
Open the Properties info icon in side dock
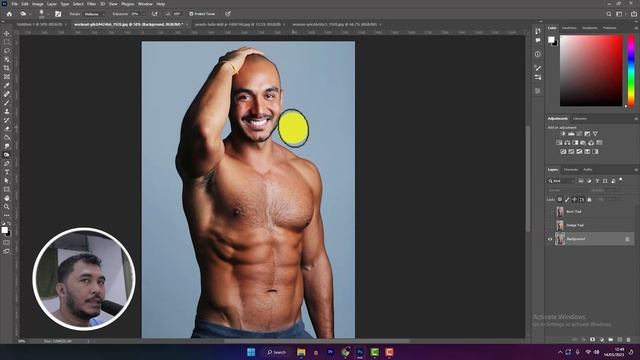pos(538,54)
